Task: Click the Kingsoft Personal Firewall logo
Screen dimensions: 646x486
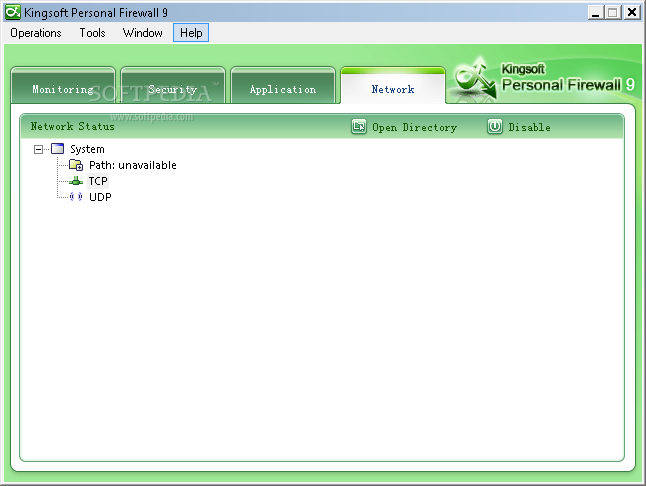Action: (x=545, y=79)
